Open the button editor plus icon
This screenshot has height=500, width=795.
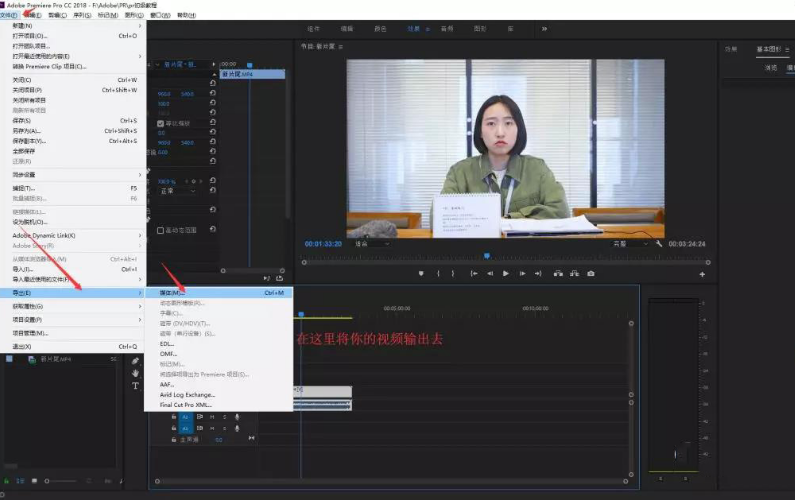point(702,274)
